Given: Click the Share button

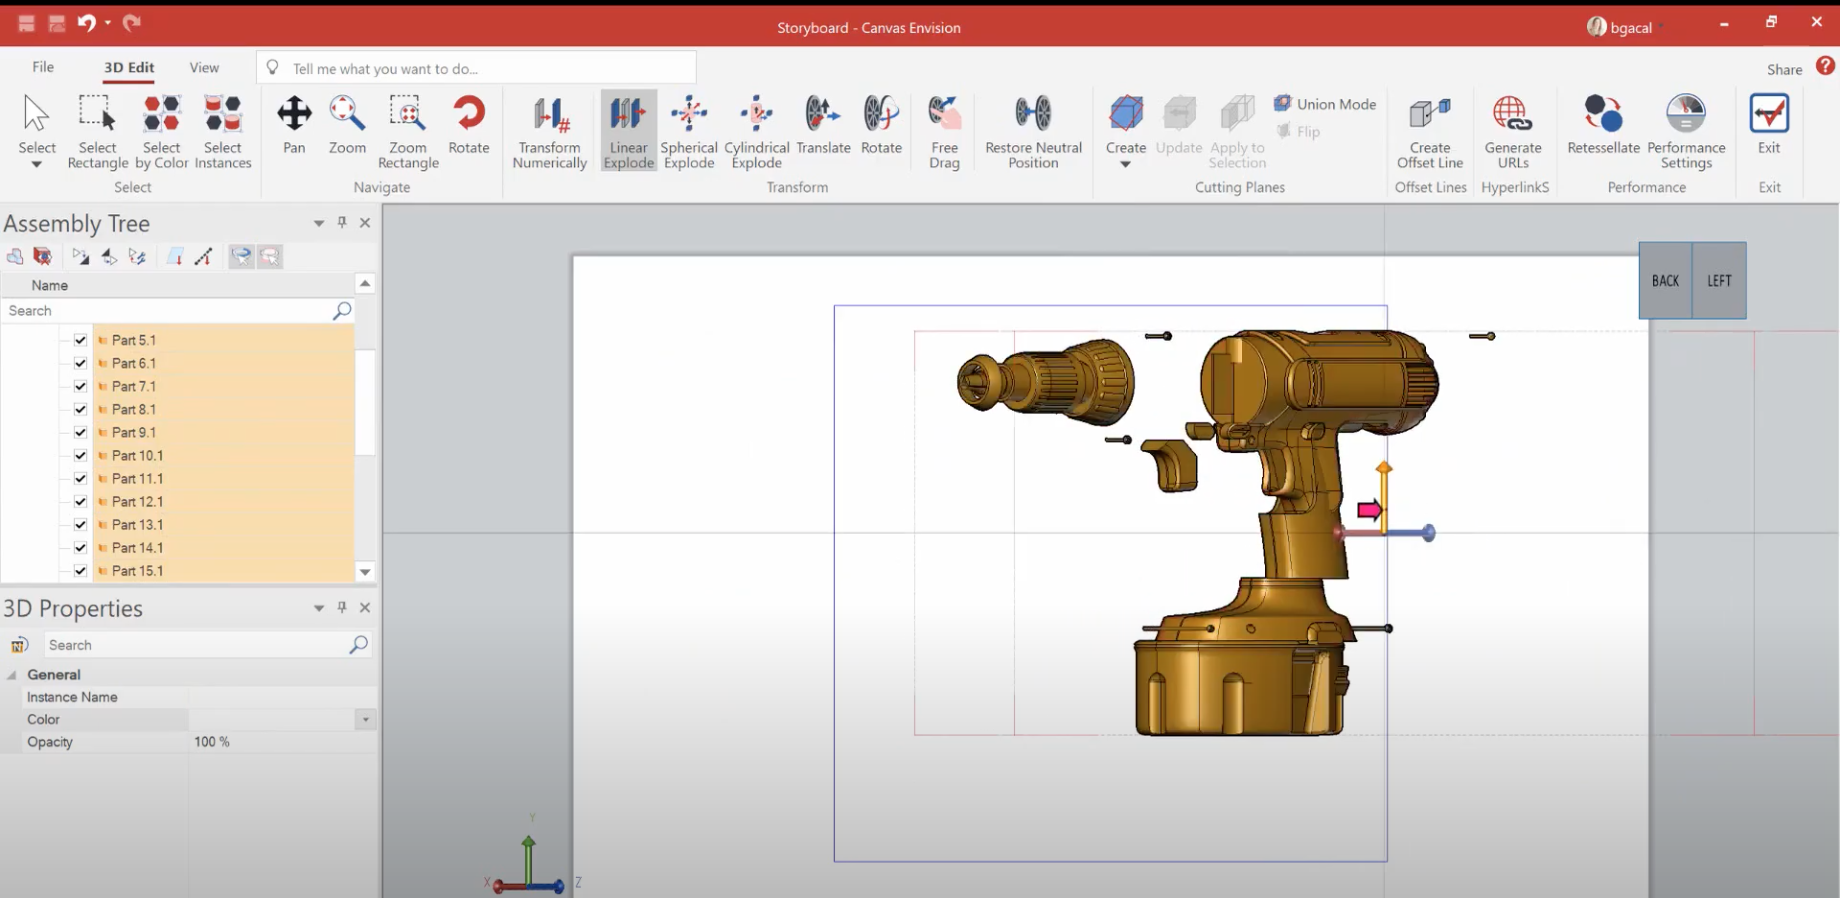Looking at the screenshot, I should coord(1784,69).
